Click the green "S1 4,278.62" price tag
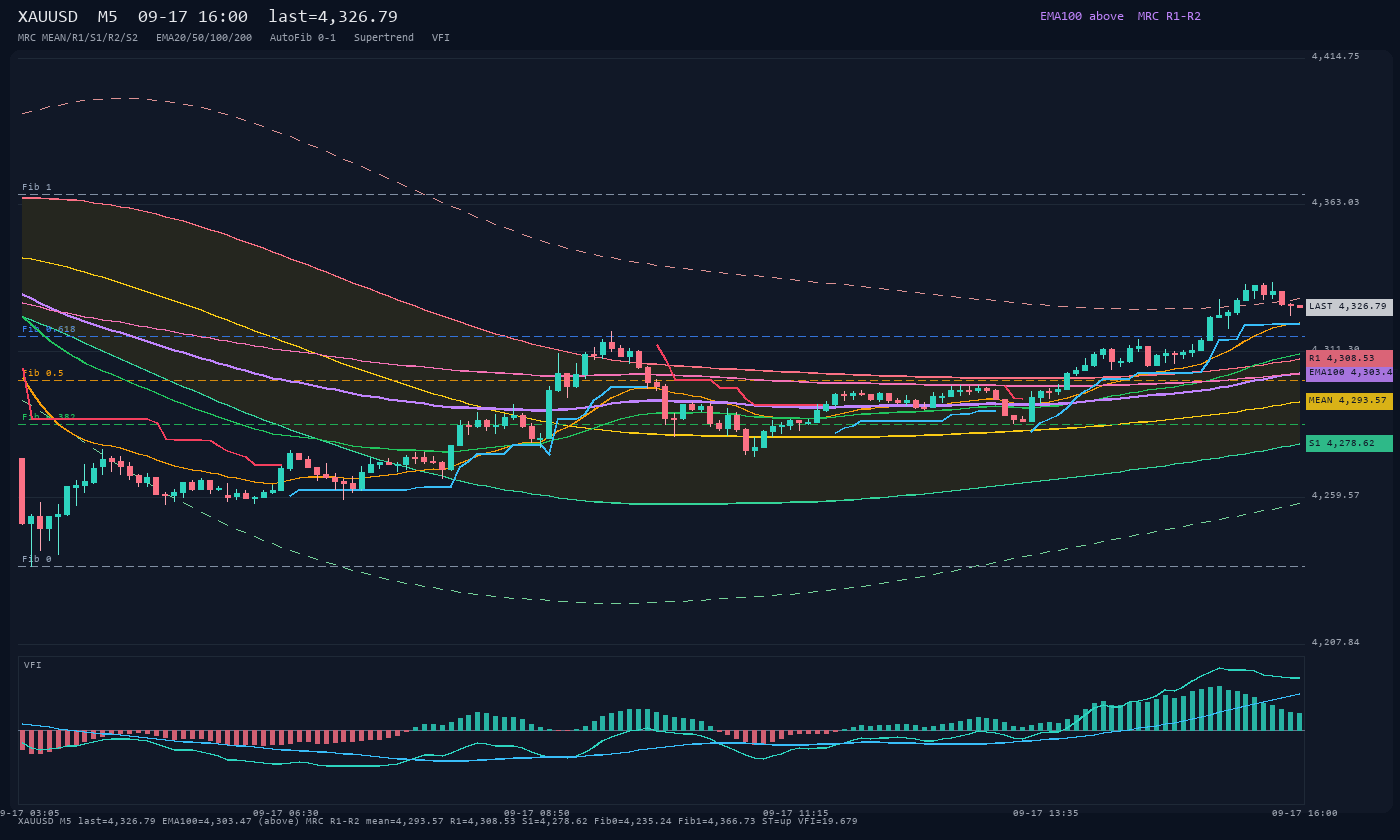Viewport: 1400px width, 840px height. 1349,443
